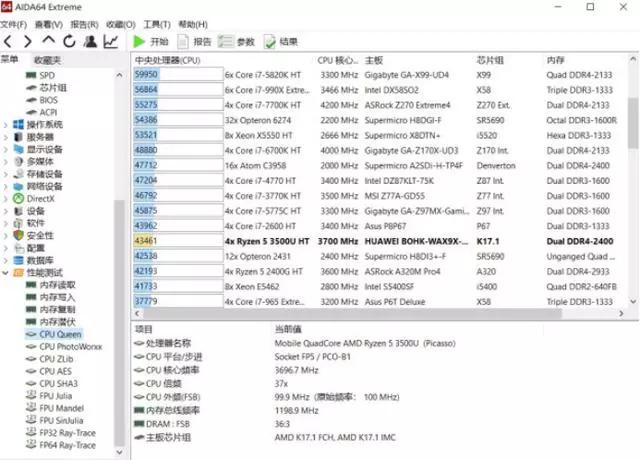This screenshot has width=640, height=460.
Task: Collapse the 性能测试 tree node
Action: 6,273
